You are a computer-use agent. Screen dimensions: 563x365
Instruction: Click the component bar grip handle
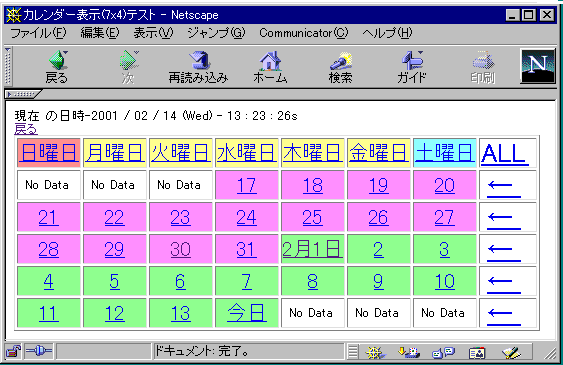(353, 352)
